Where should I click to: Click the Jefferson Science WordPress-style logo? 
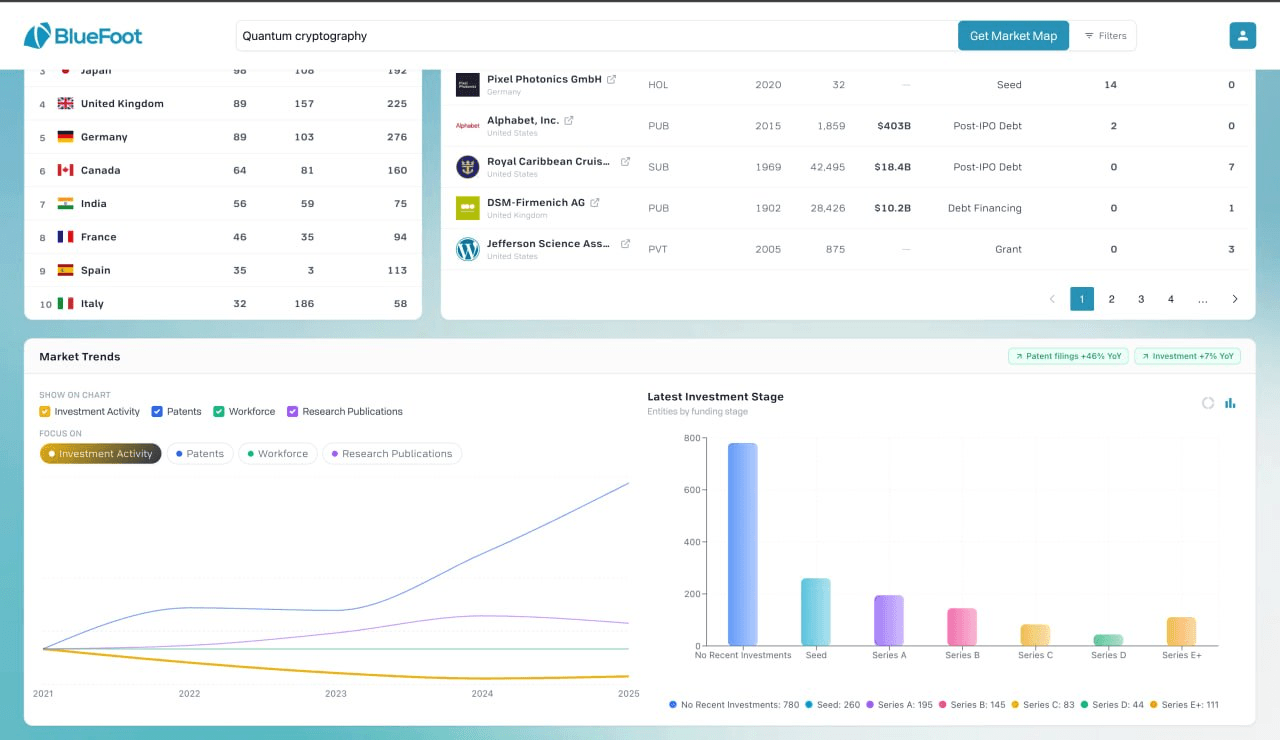pos(468,249)
